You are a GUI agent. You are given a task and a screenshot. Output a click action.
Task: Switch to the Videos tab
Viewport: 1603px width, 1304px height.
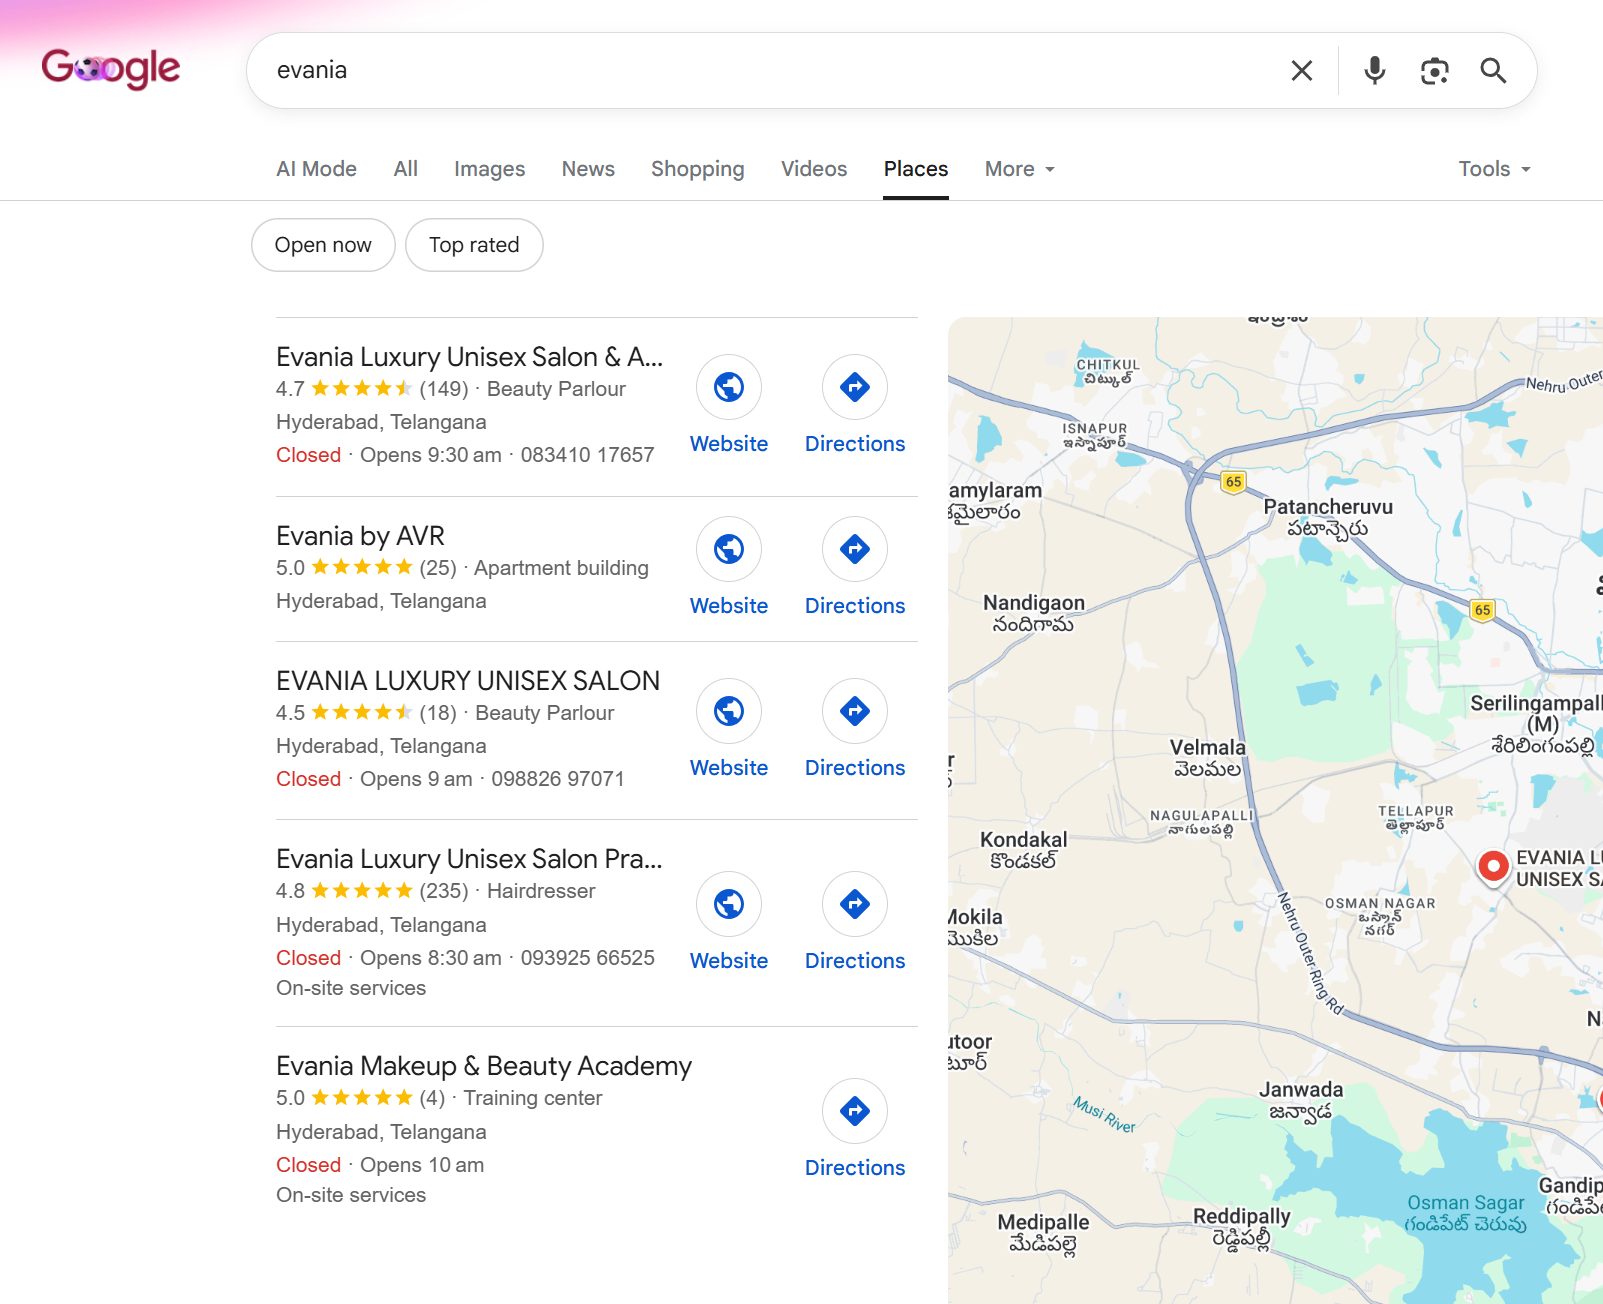(813, 169)
